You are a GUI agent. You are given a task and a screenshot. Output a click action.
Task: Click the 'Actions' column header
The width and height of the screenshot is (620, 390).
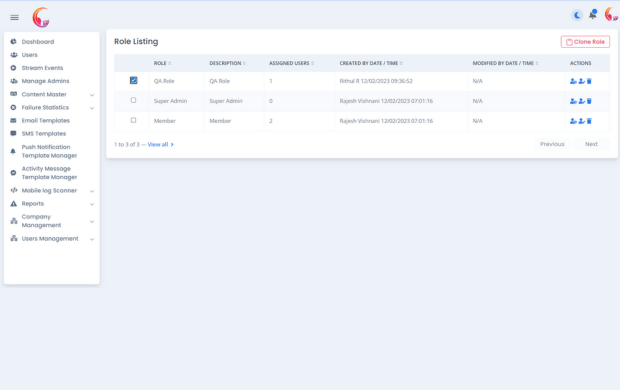click(x=580, y=63)
